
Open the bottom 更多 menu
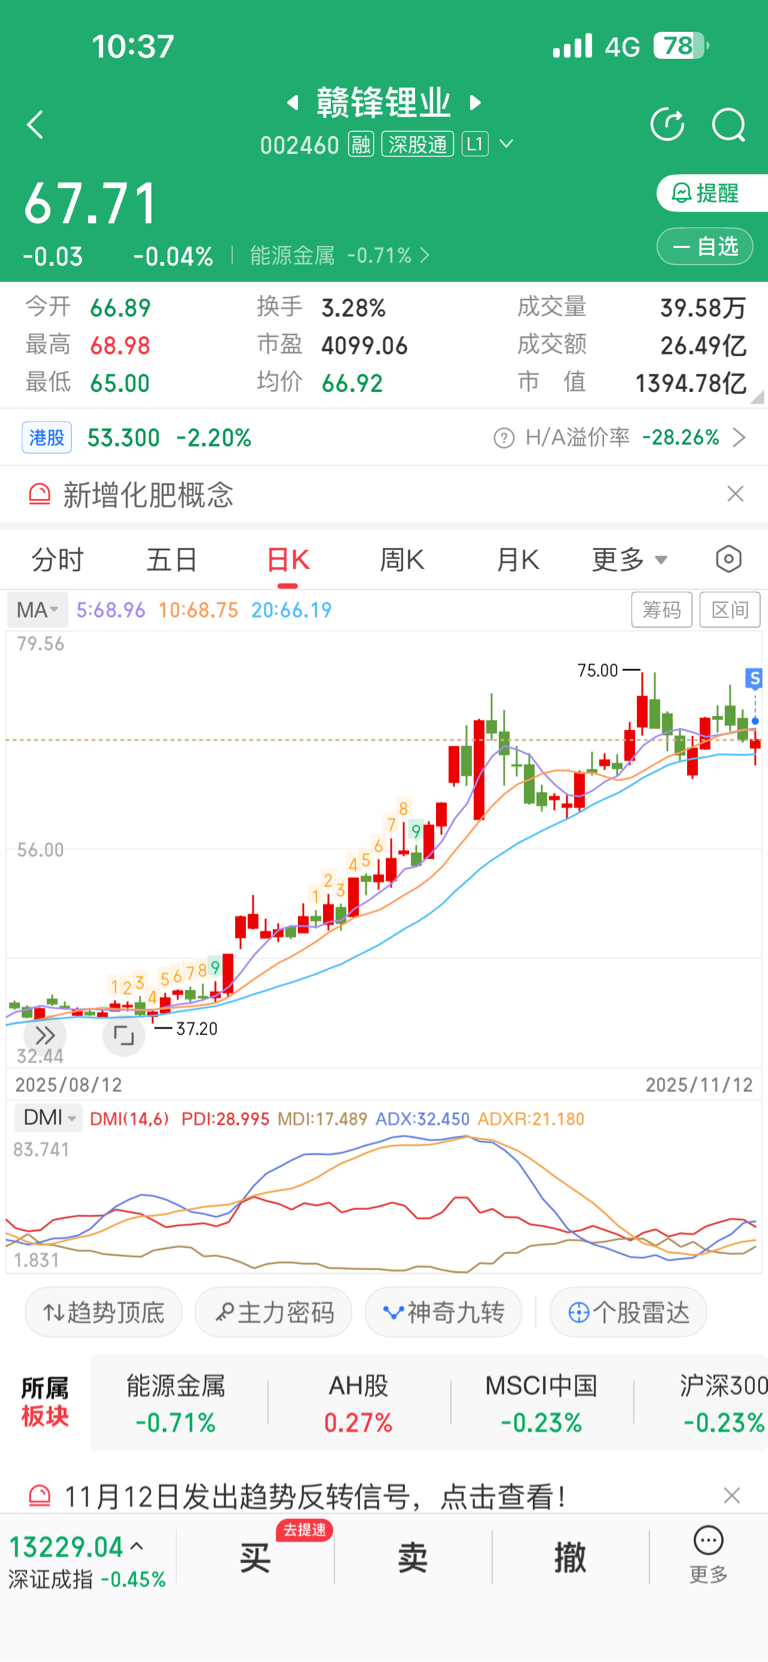tap(709, 1556)
